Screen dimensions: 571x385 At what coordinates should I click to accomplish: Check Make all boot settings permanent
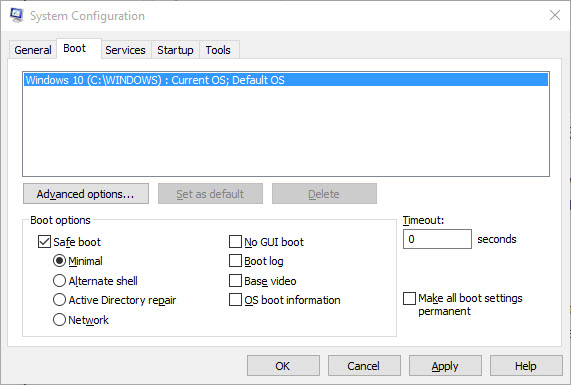[409, 298]
